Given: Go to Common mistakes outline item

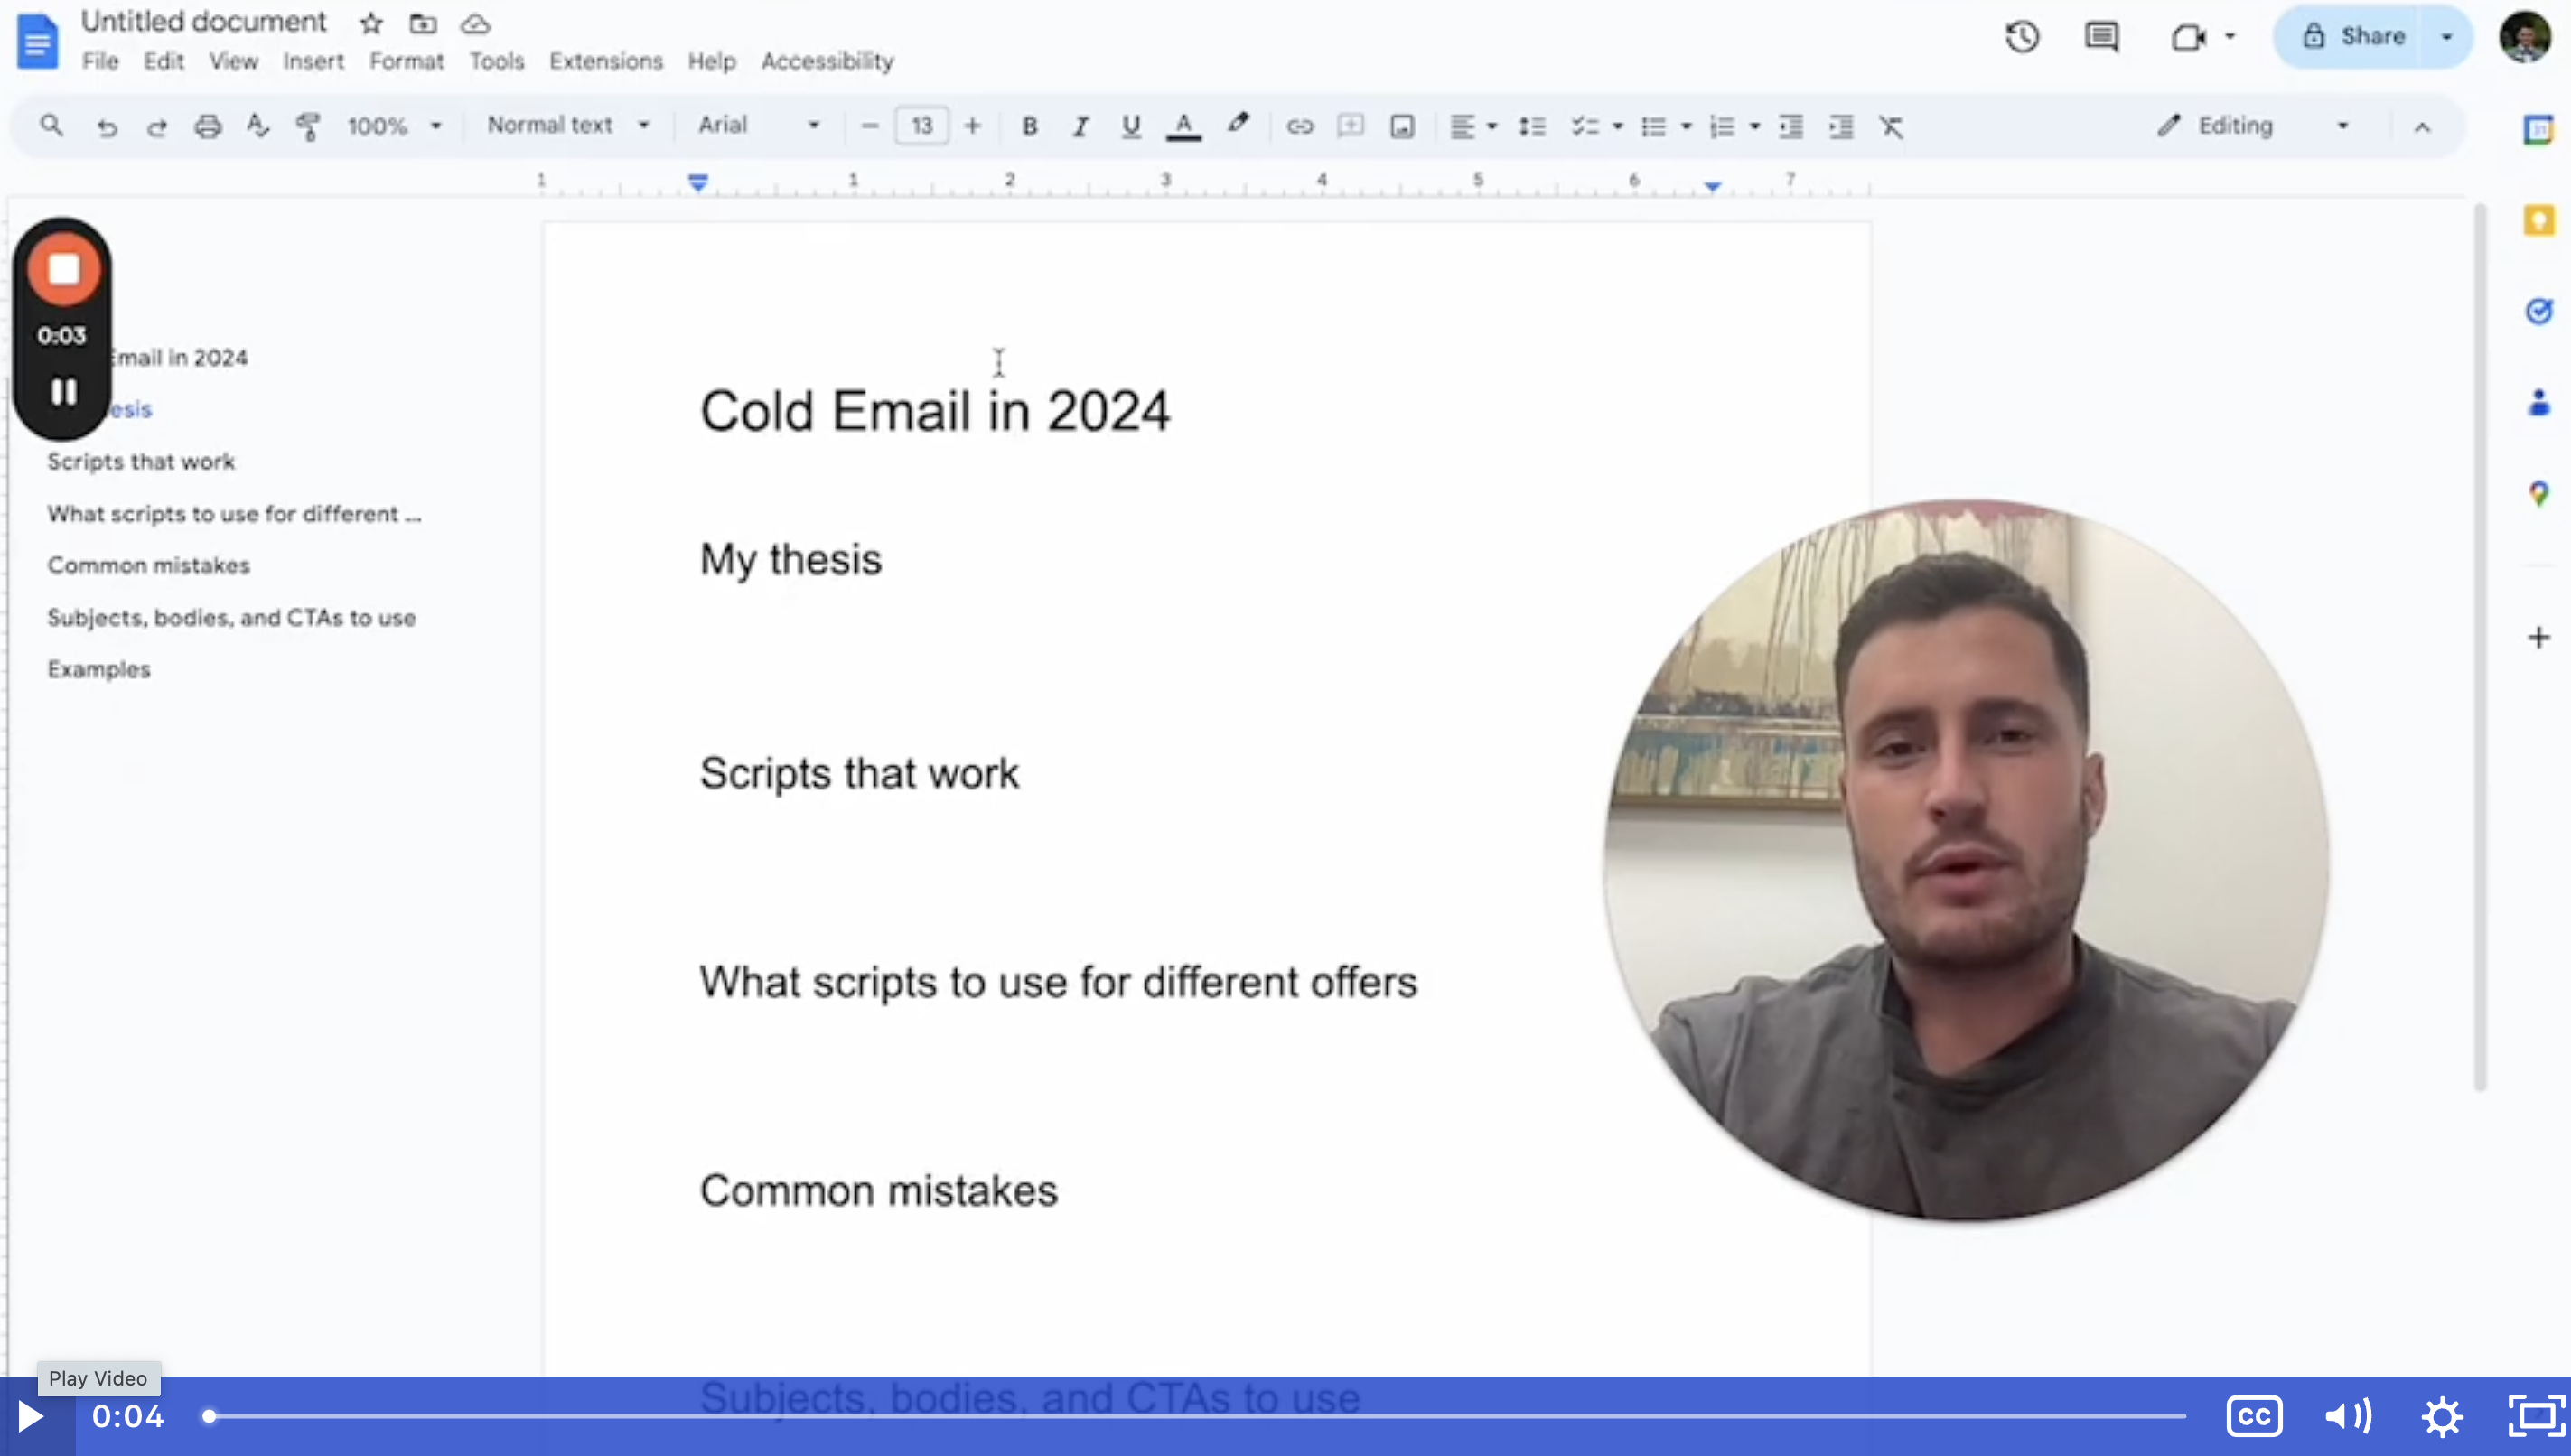Looking at the screenshot, I should click(148, 565).
